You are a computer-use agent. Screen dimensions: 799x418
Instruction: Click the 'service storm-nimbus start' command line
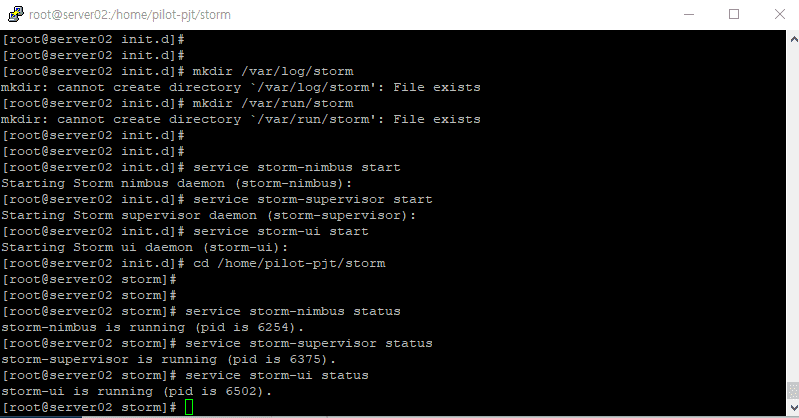pos(201,167)
